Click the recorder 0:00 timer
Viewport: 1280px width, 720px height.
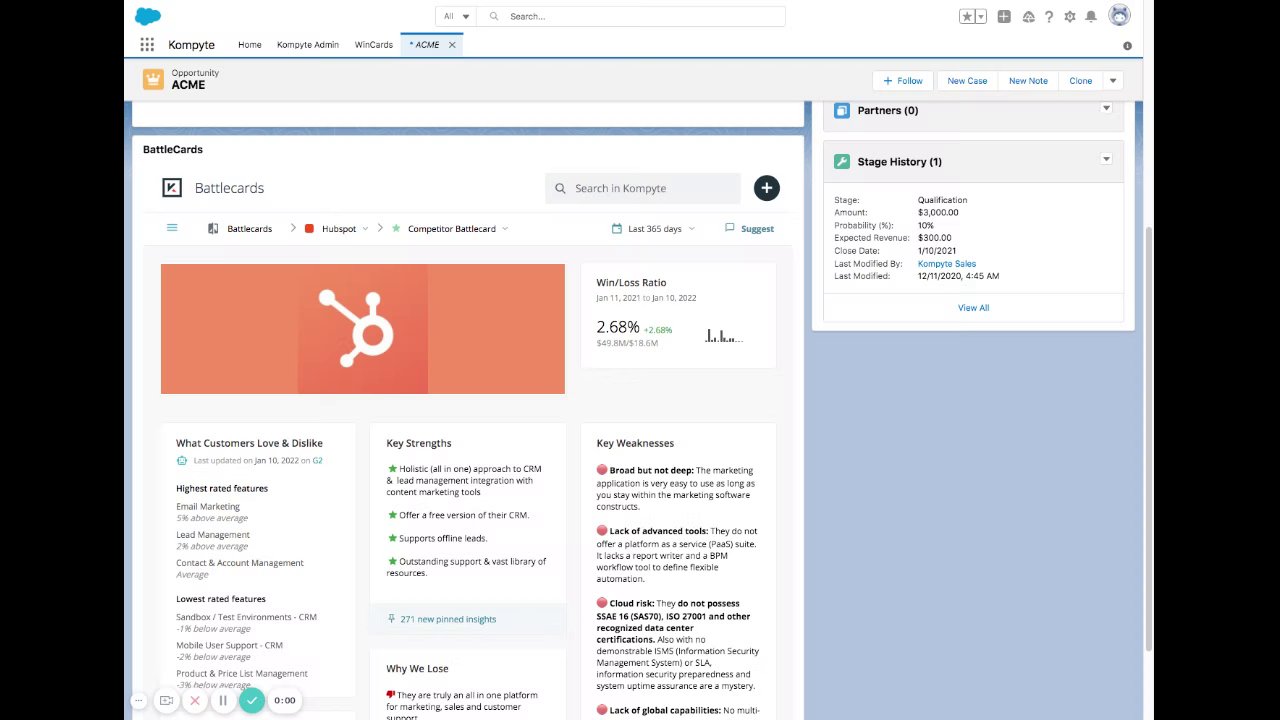point(285,701)
